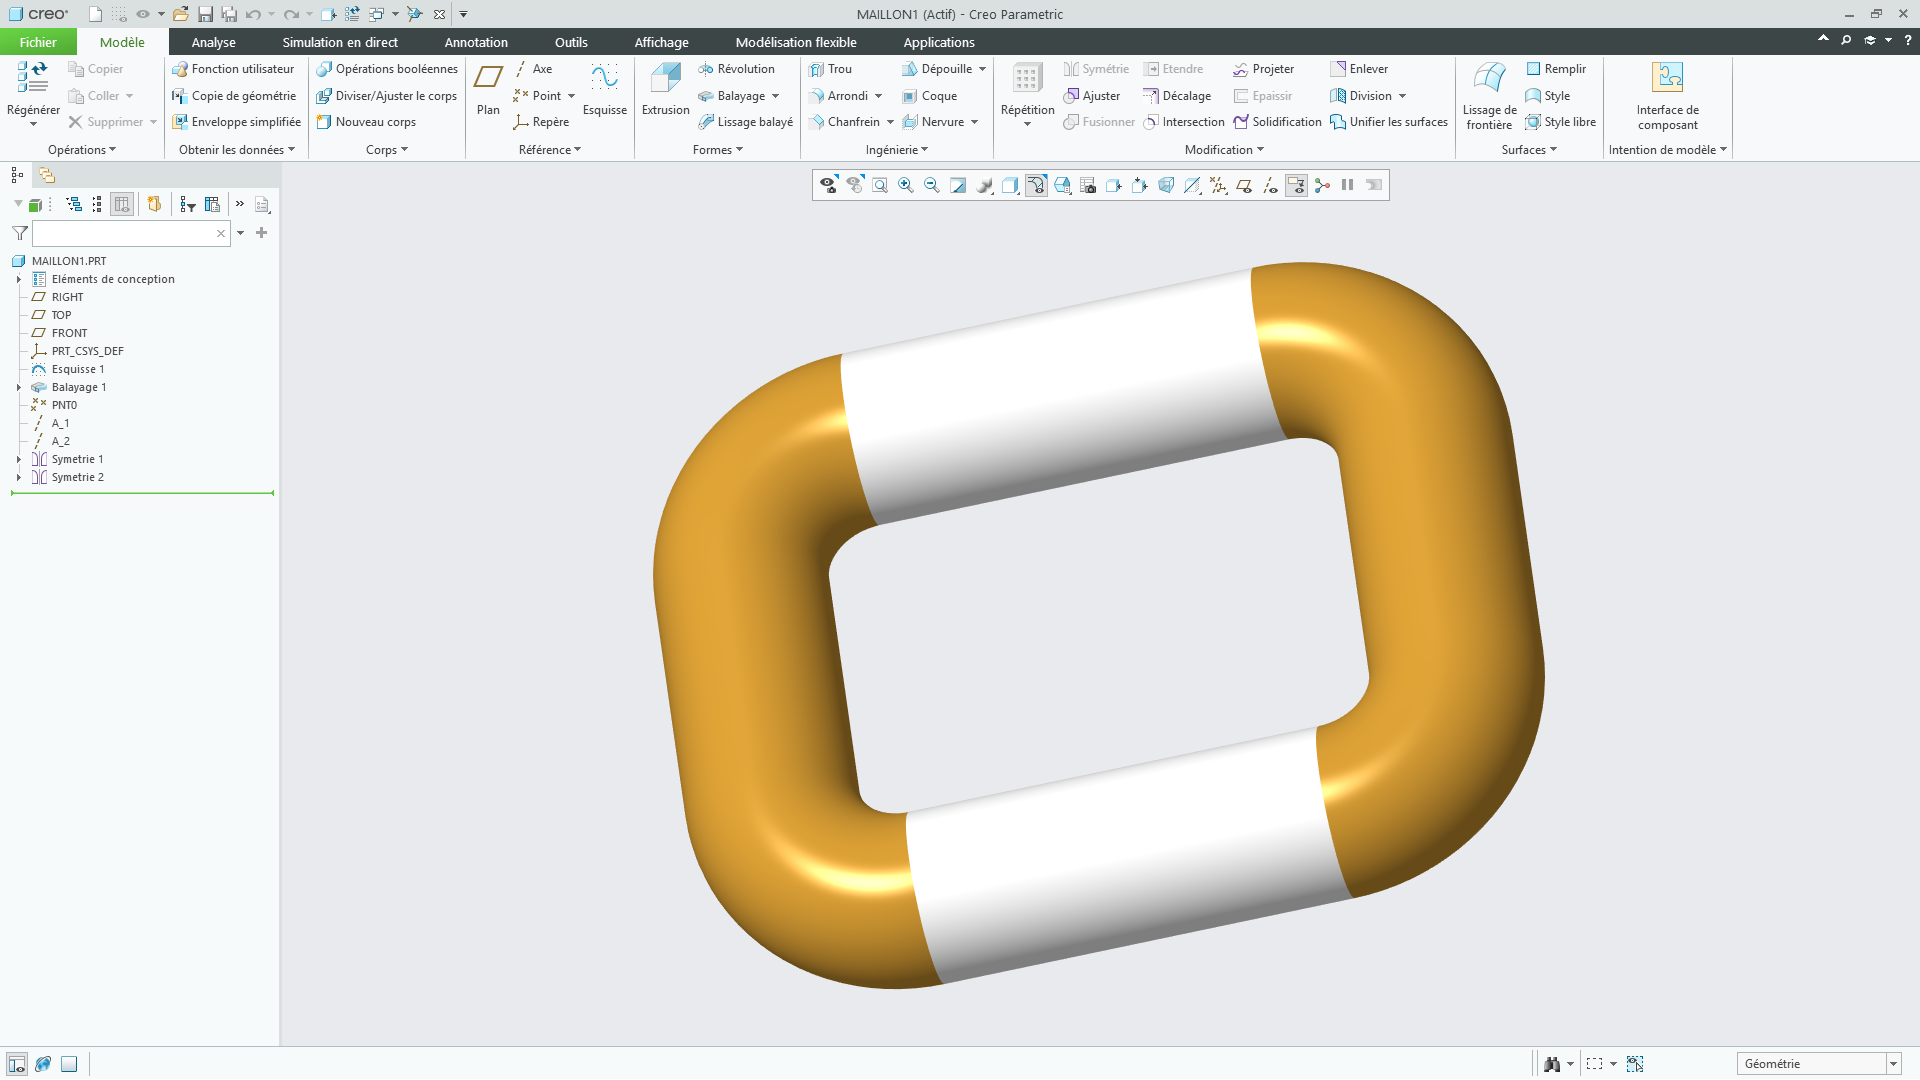Select the Trou hole tool

[830, 69]
